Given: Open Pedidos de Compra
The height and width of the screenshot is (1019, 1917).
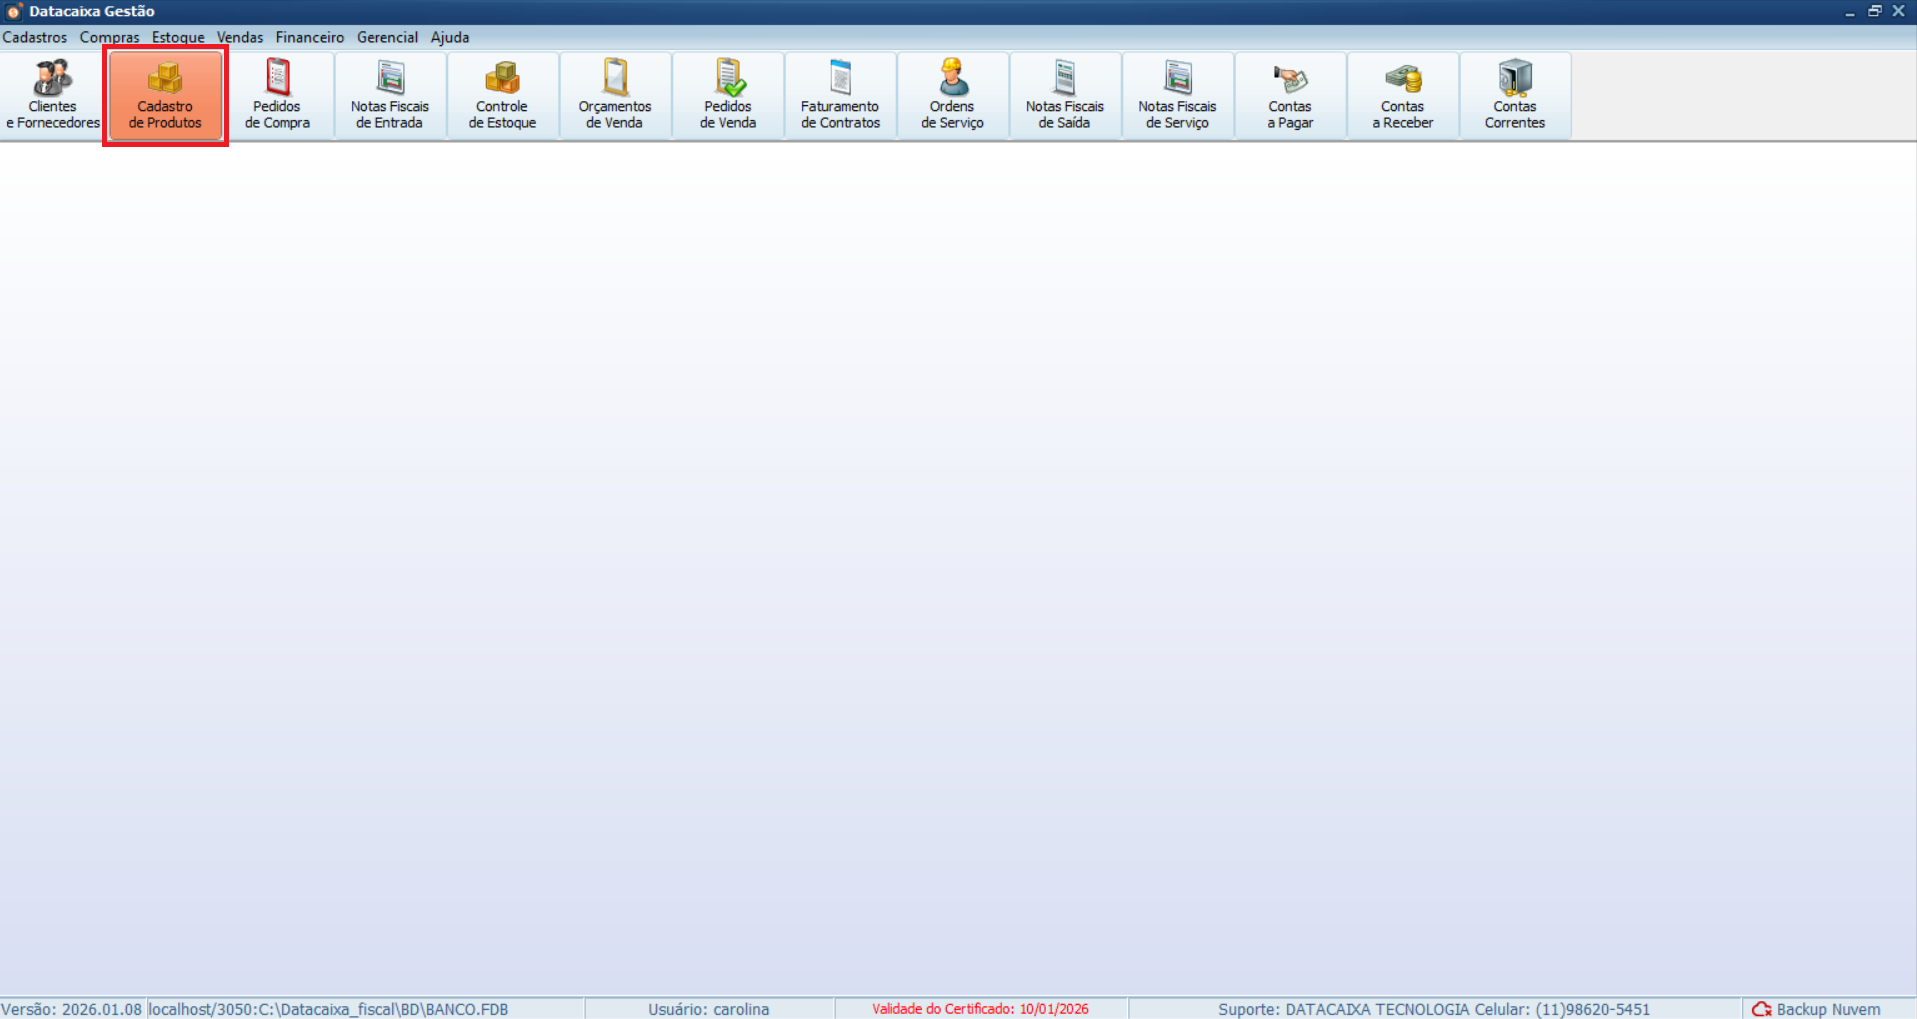Looking at the screenshot, I should click(277, 96).
